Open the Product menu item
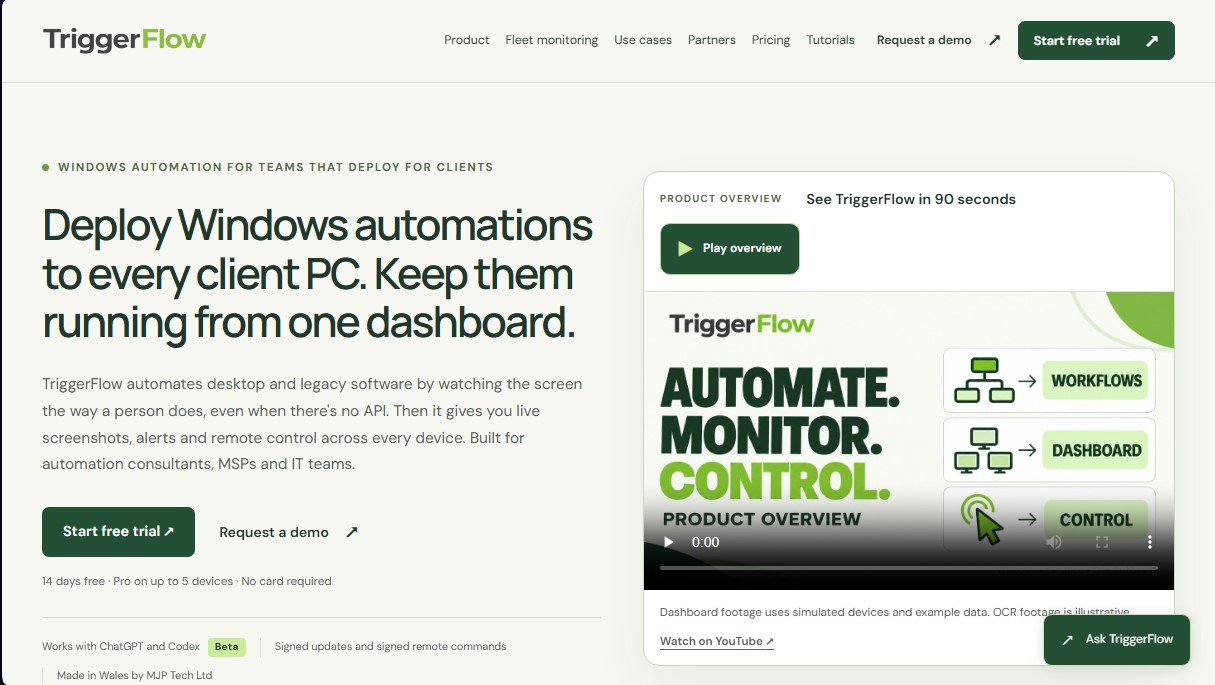This screenshot has width=1215, height=685. click(467, 40)
